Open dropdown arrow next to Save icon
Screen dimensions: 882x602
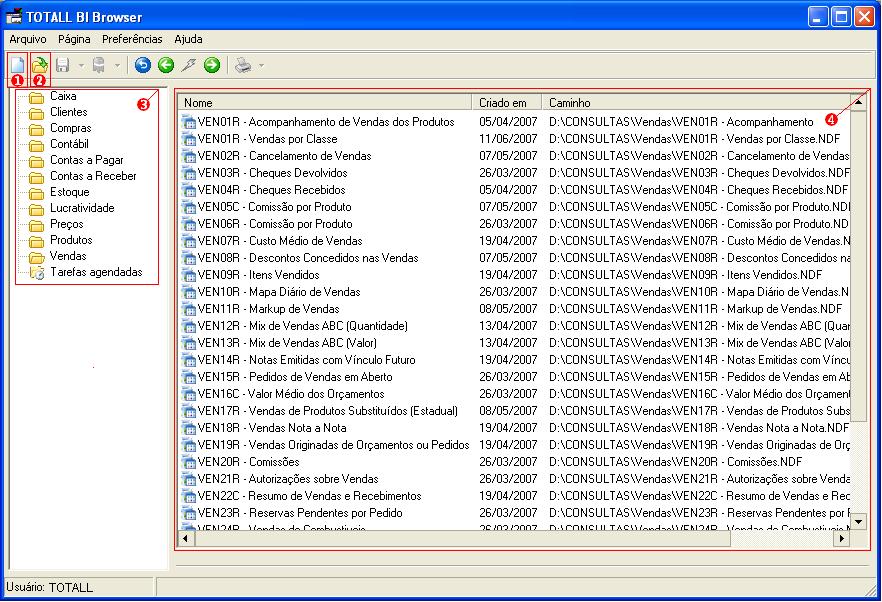(81, 66)
